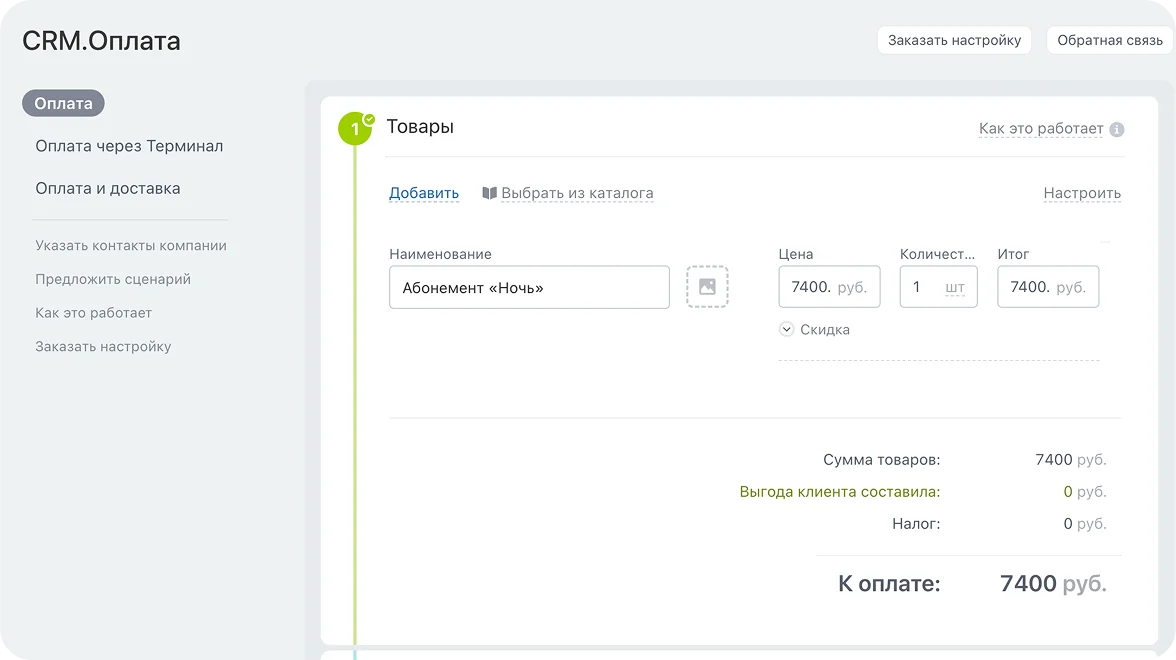Click the step 1 green circle marker
1176x660 pixels.
356,129
